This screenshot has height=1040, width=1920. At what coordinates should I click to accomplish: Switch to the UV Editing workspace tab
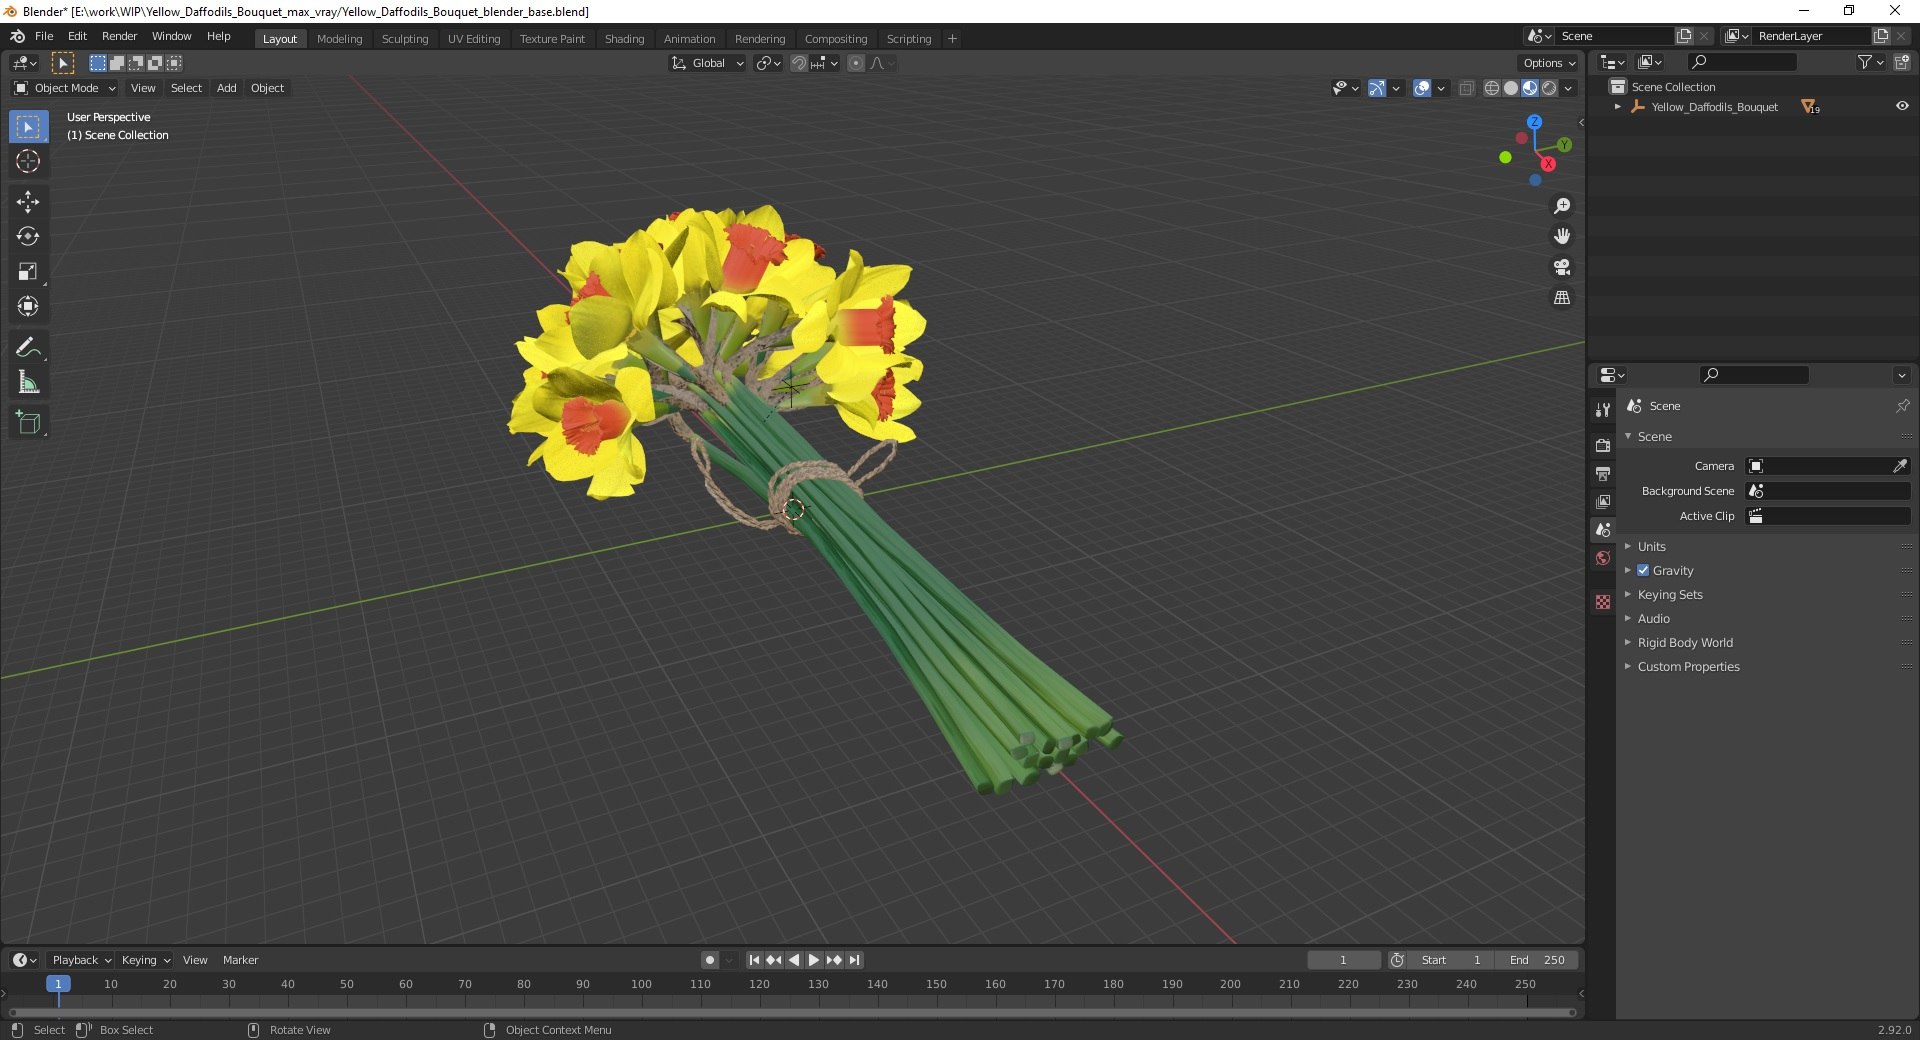474,39
